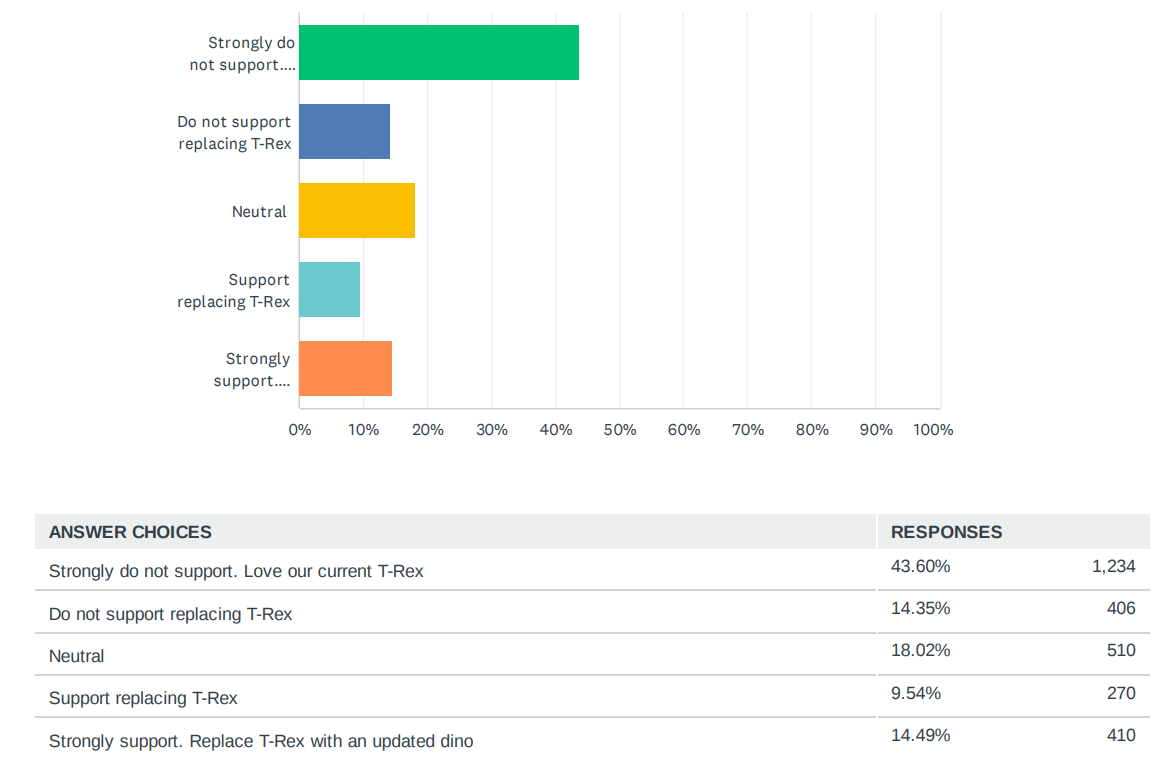Select the Do not support replacing T-Rex table row
This screenshot has height=758, width=1171.
171,614
